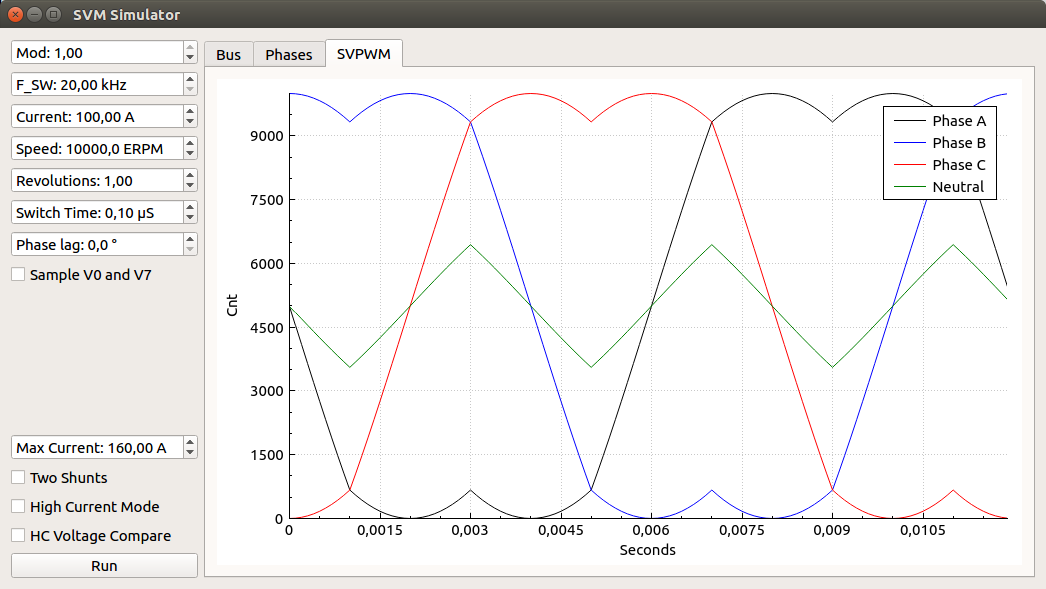The image size is (1046, 589).
Task: Switch to the Bus tab
Action: 228,55
